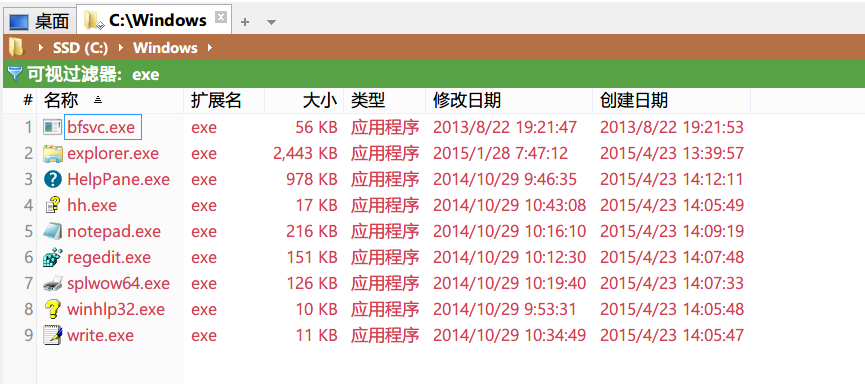865x384 pixels.
Task: Click the notepad.exe file icon
Action: pos(52,231)
